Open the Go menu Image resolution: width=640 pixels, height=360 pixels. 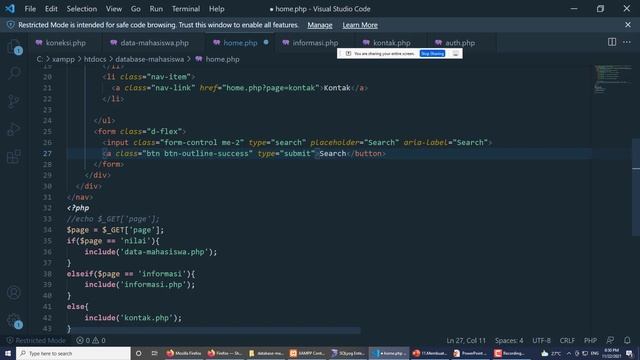(x=136, y=9)
